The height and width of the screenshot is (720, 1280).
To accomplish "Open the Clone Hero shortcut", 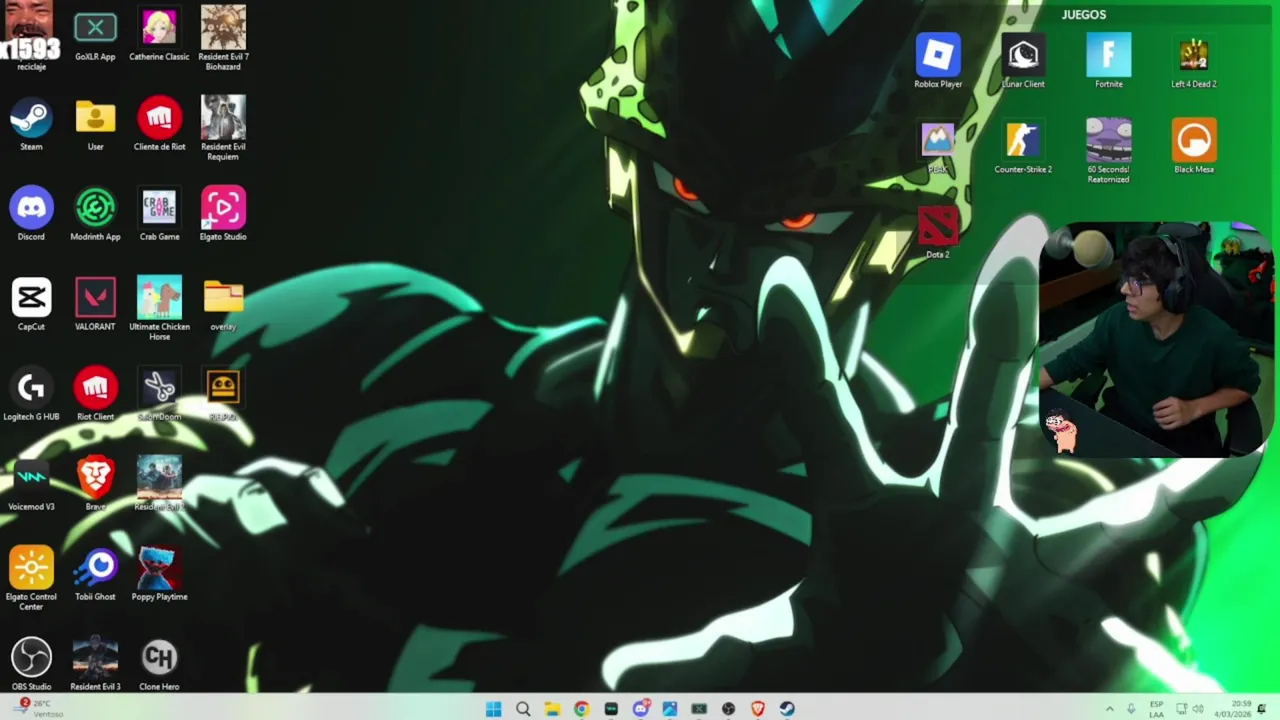I will click(x=159, y=665).
